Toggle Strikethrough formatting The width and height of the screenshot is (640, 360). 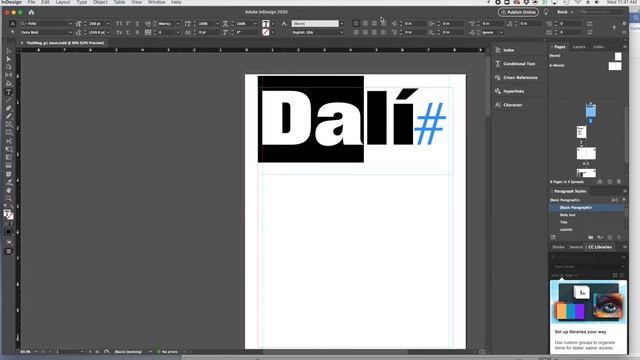click(137, 32)
